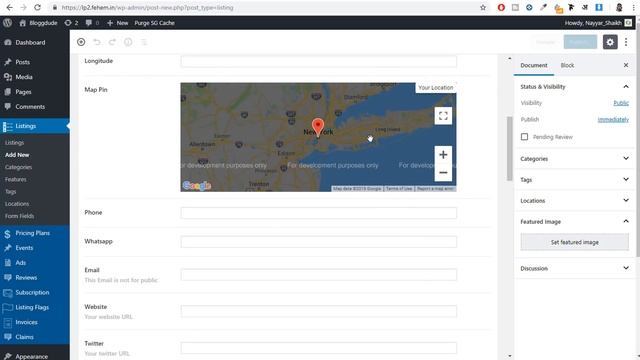This screenshot has width=640, height=360.
Task: Open Tags submenu under Listings
Action: [11, 191]
